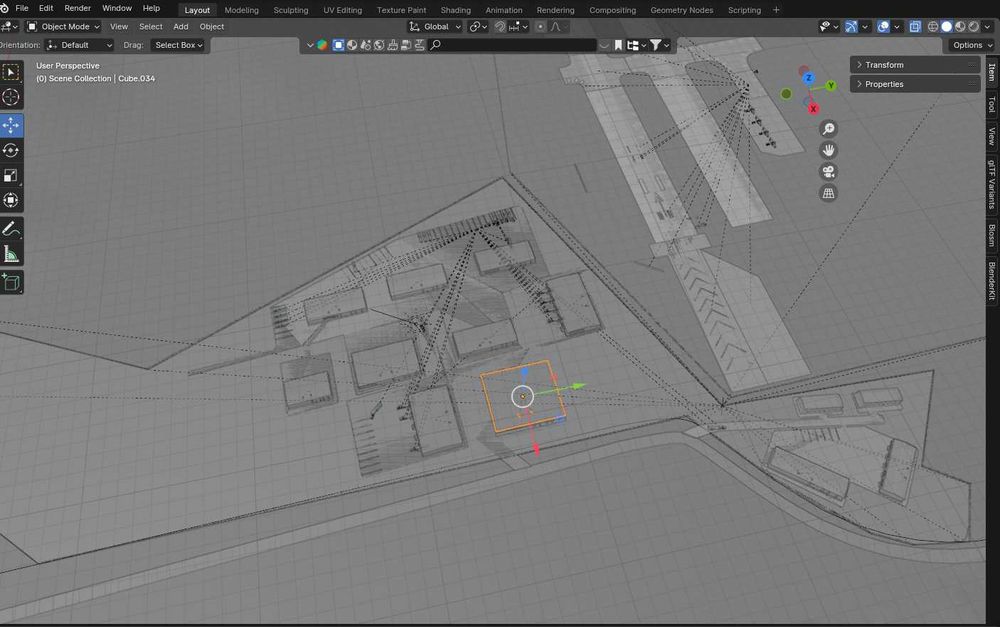Open the glTF Variants sidebar tab
The image size is (1000, 627).
pyautogui.click(x=992, y=184)
